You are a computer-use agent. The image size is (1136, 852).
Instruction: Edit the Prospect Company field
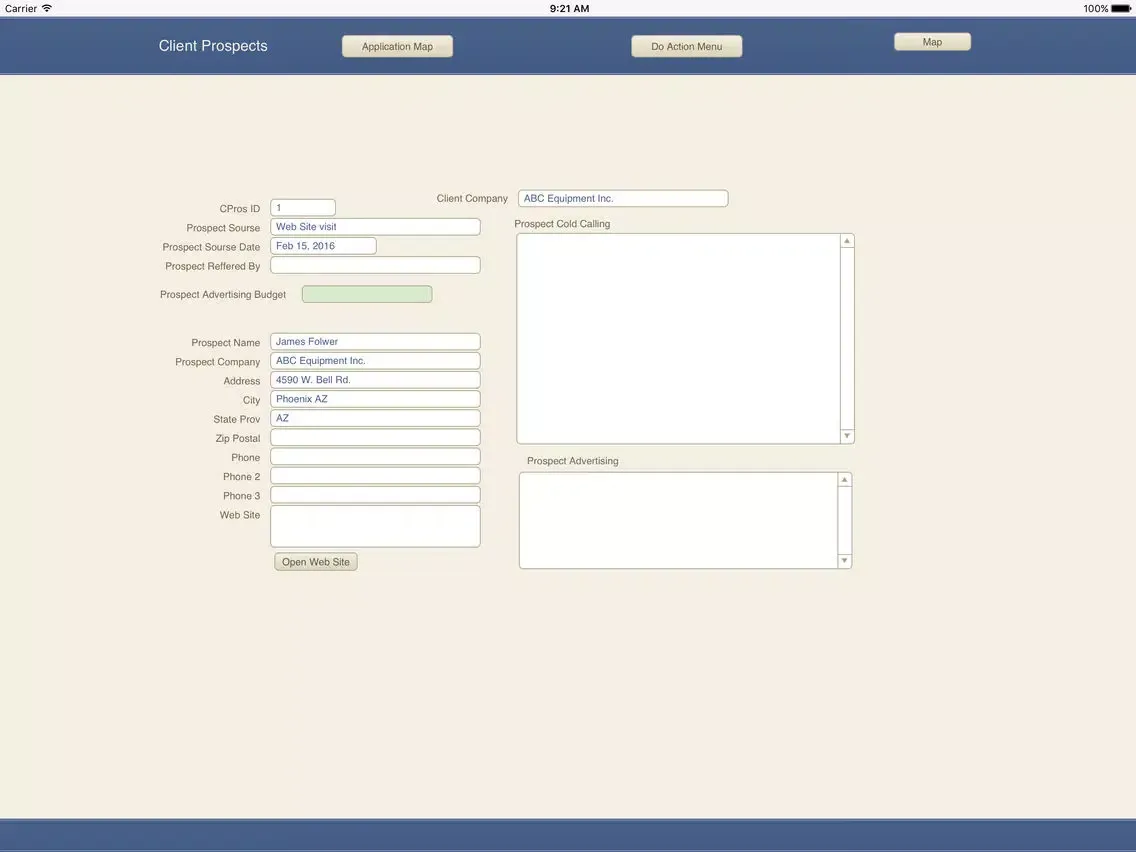375,361
